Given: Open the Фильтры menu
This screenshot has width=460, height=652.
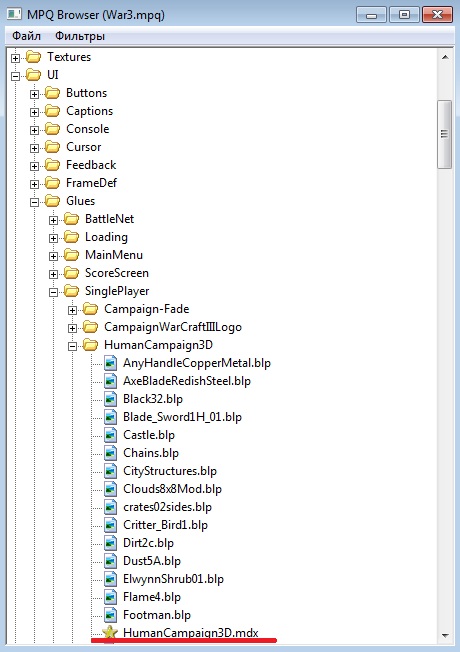Looking at the screenshot, I should [x=80, y=36].
